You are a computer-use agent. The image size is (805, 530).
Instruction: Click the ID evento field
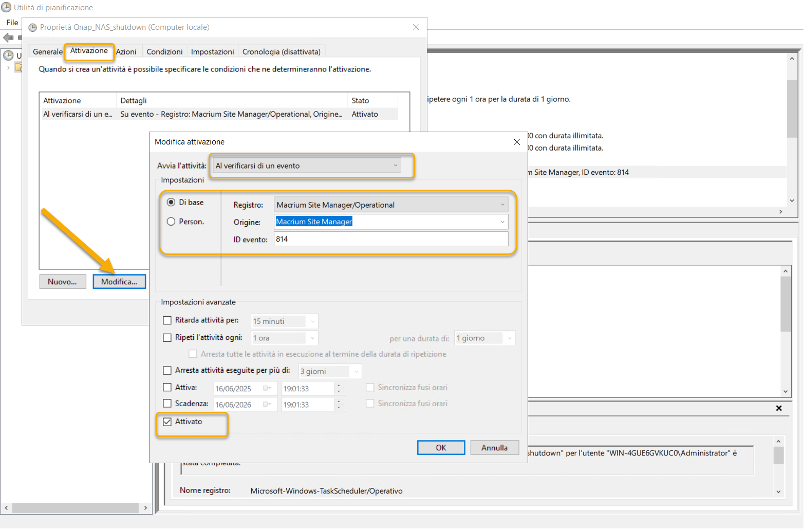(x=391, y=239)
